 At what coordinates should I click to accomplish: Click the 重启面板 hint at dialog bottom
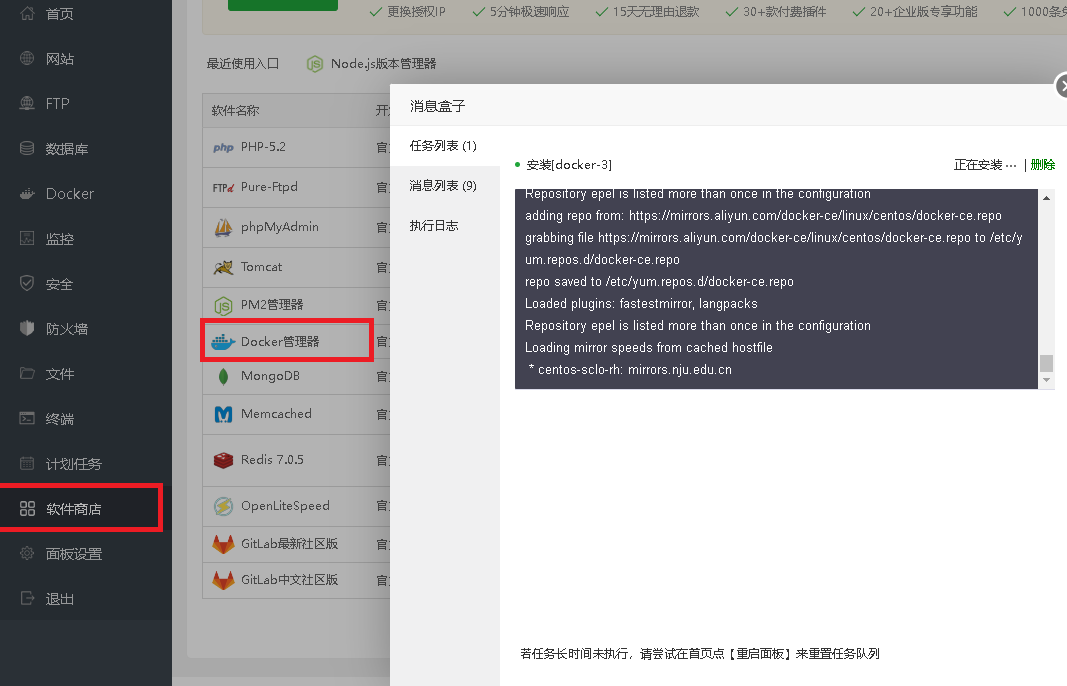click(762, 654)
